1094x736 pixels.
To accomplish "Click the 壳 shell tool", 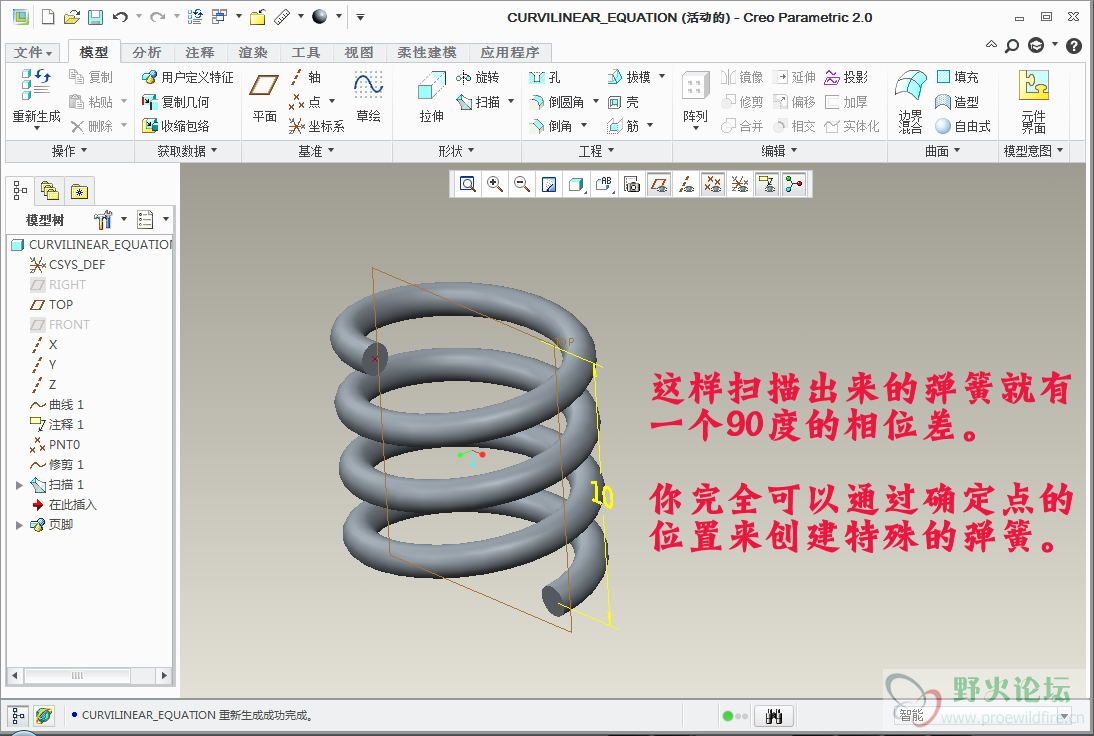I will (623, 102).
